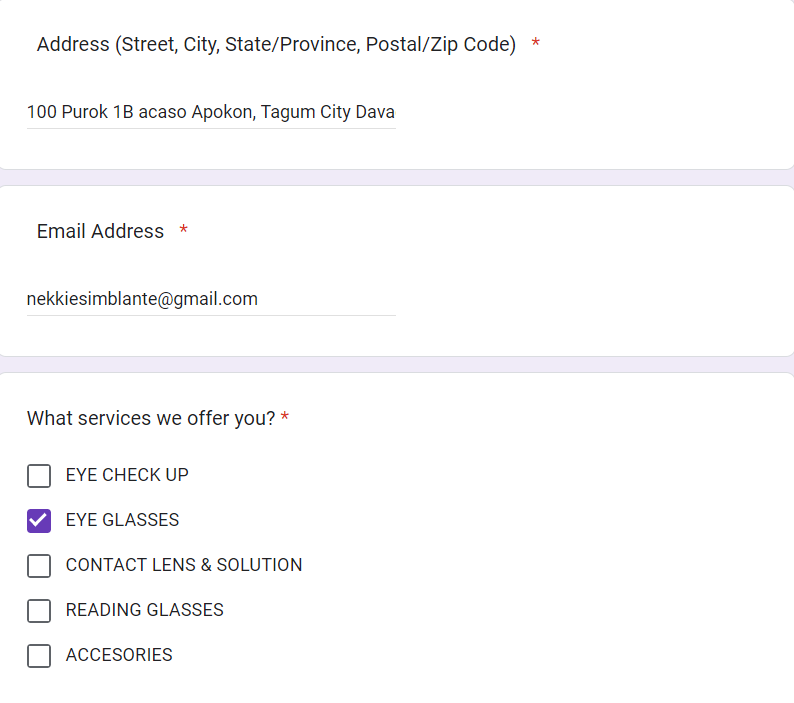Click the asterisk after the services question
Image resolution: width=794 pixels, height=703 pixels.
pos(285,418)
